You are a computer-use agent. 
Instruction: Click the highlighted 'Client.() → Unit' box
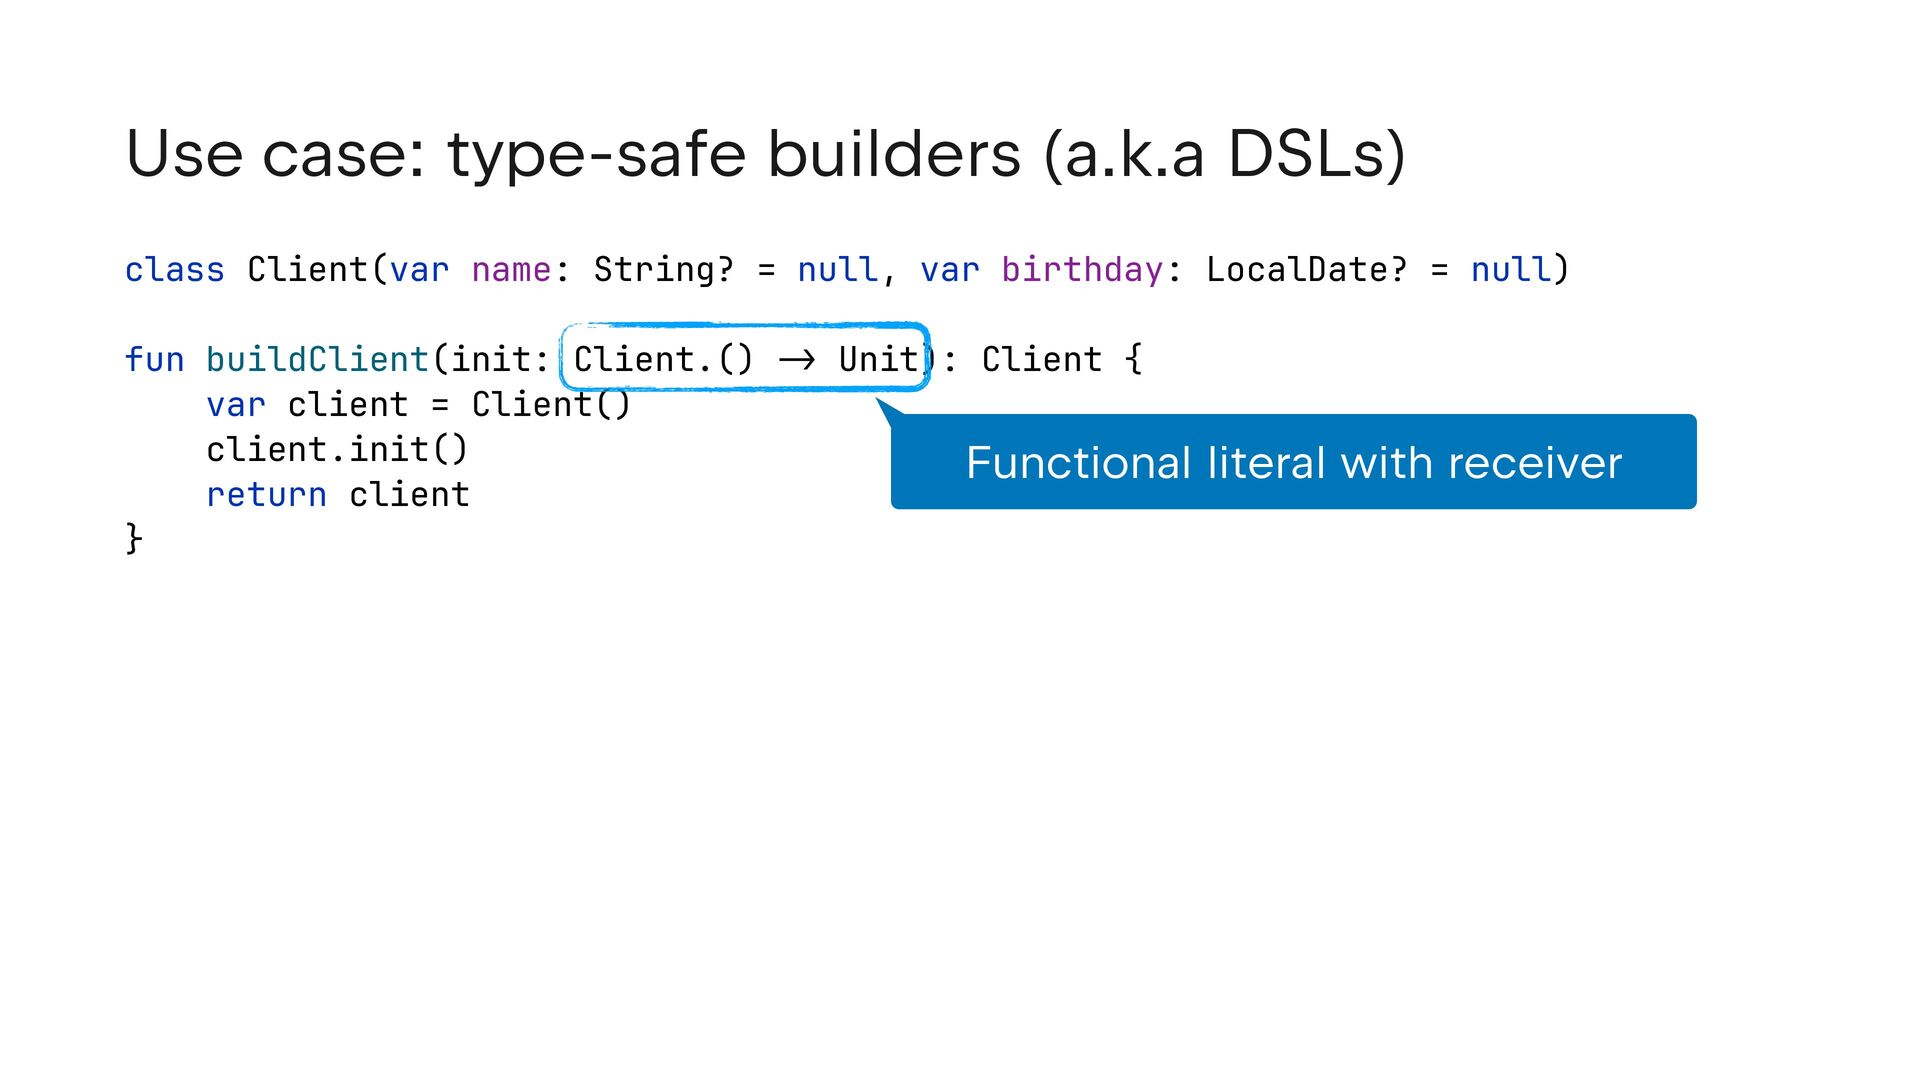click(744, 357)
